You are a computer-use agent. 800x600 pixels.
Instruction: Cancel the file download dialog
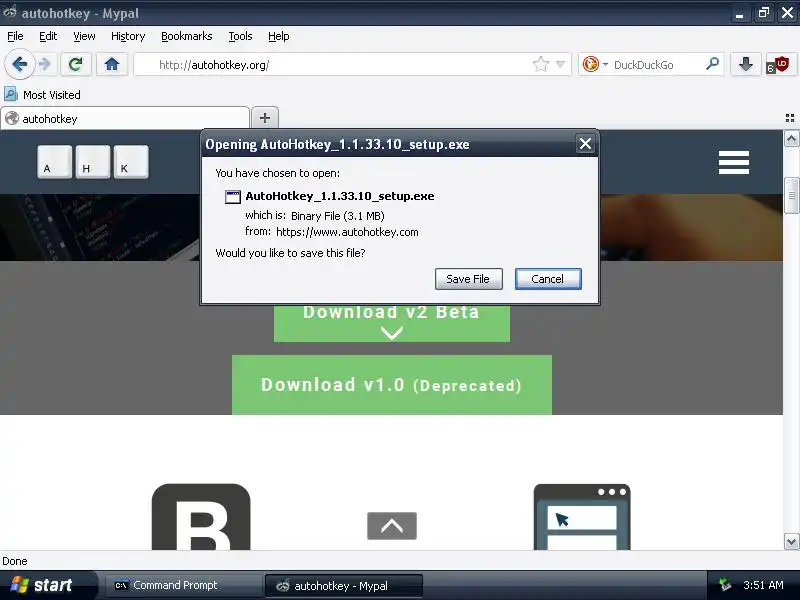click(548, 279)
